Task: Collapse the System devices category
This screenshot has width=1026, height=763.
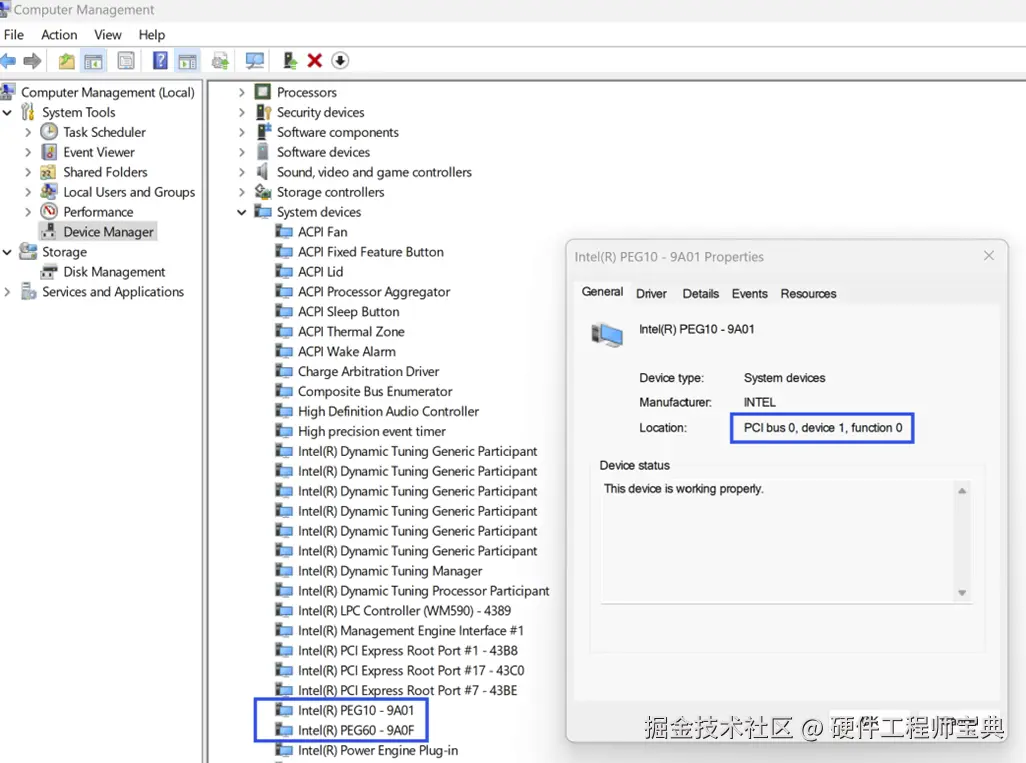Action: pos(241,212)
